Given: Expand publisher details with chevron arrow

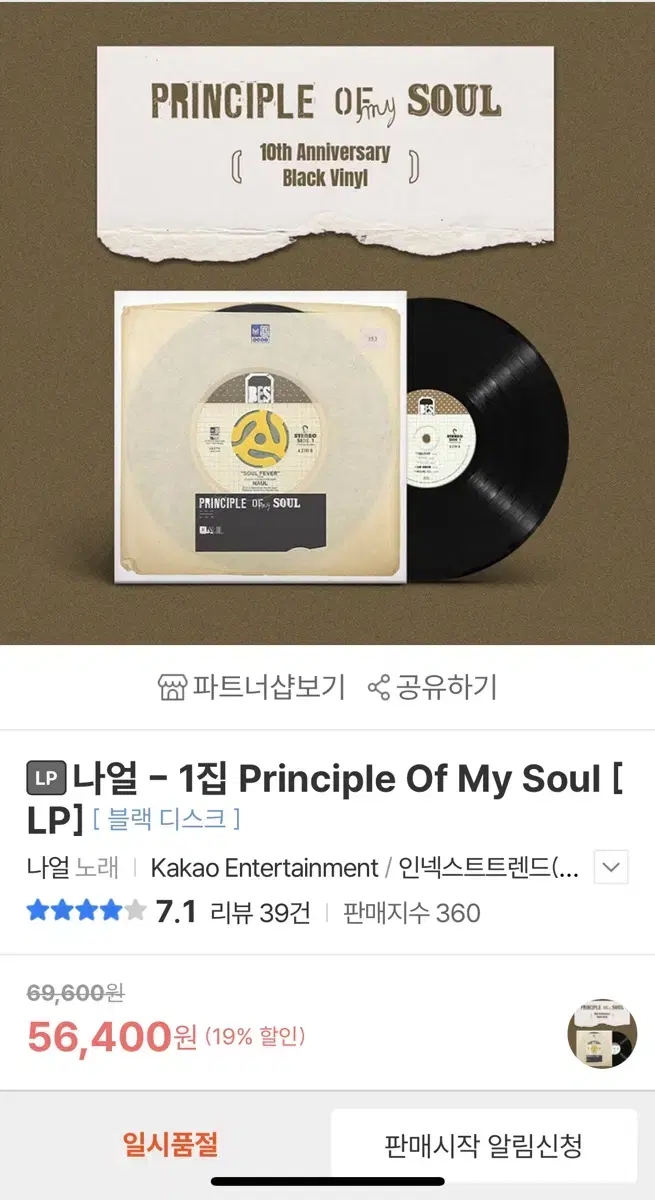Looking at the screenshot, I should [x=611, y=867].
